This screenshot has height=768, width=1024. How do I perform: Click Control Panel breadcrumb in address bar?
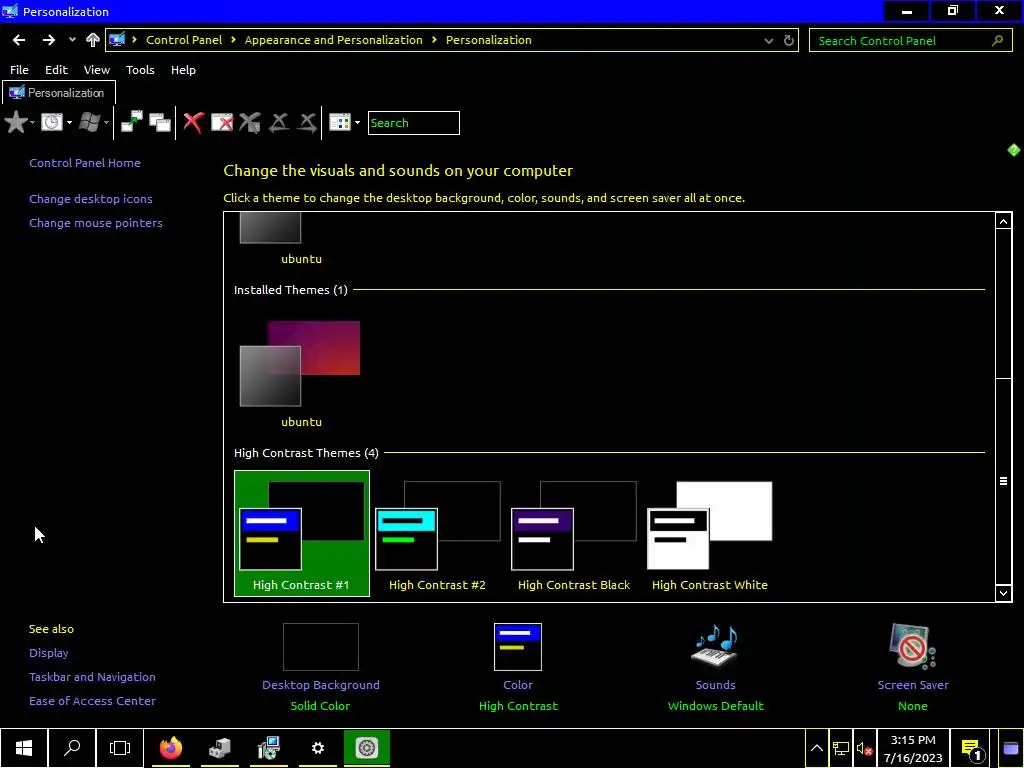(184, 40)
